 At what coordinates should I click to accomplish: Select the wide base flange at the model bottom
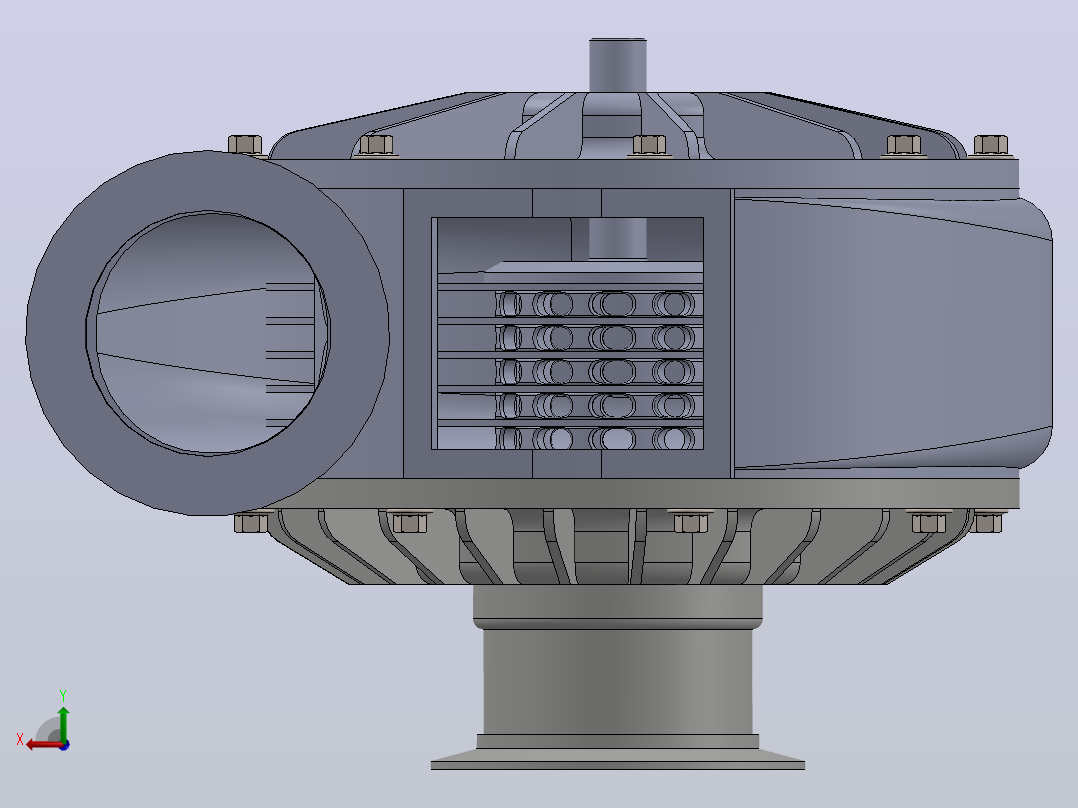pyautogui.click(x=617, y=759)
